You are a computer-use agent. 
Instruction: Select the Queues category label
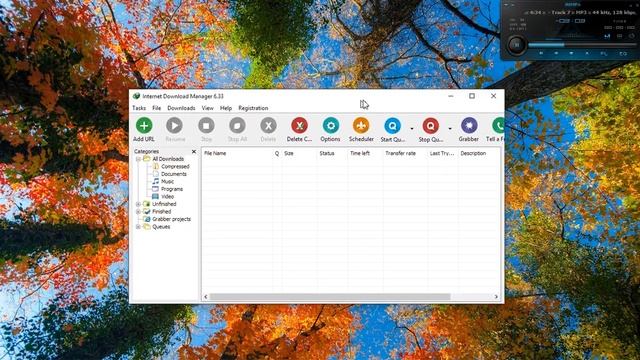161,227
